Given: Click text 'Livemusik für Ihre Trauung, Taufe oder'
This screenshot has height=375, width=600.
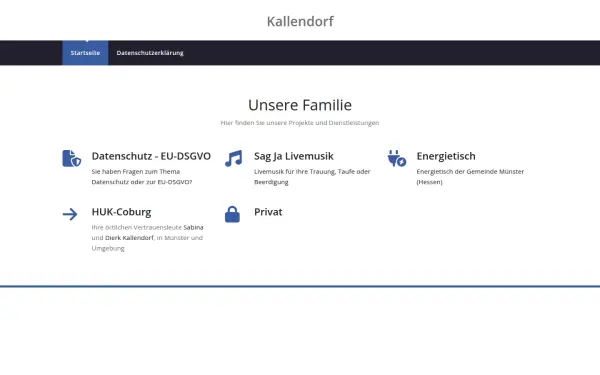Looking at the screenshot, I should click(x=312, y=171).
